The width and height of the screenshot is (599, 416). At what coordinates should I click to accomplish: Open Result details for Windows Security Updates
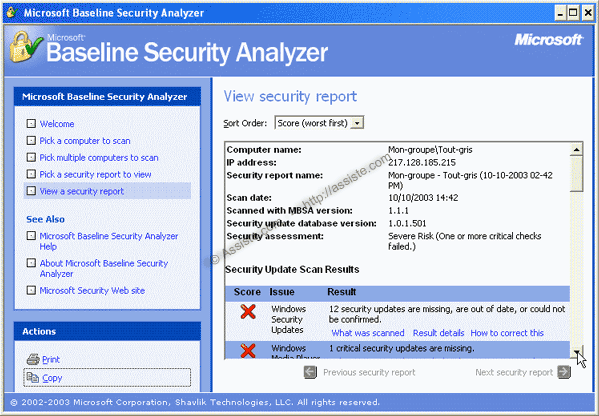pyautogui.click(x=439, y=333)
